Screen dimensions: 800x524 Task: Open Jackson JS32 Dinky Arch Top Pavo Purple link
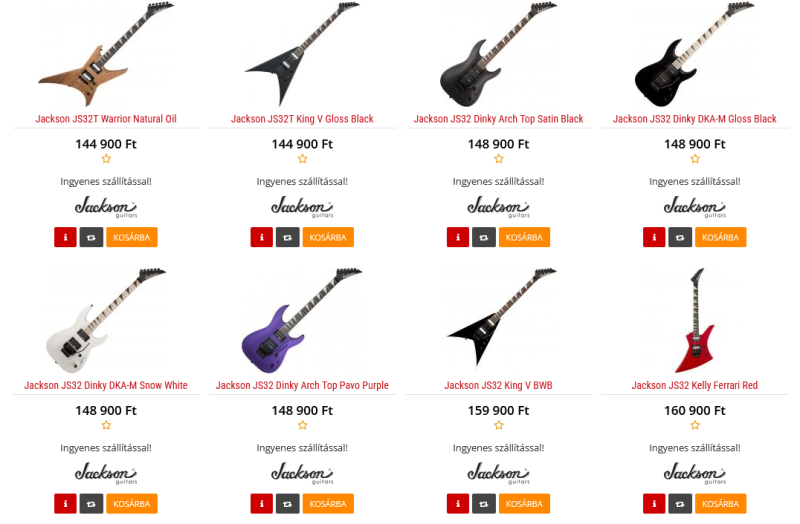click(x=302, y=385)
